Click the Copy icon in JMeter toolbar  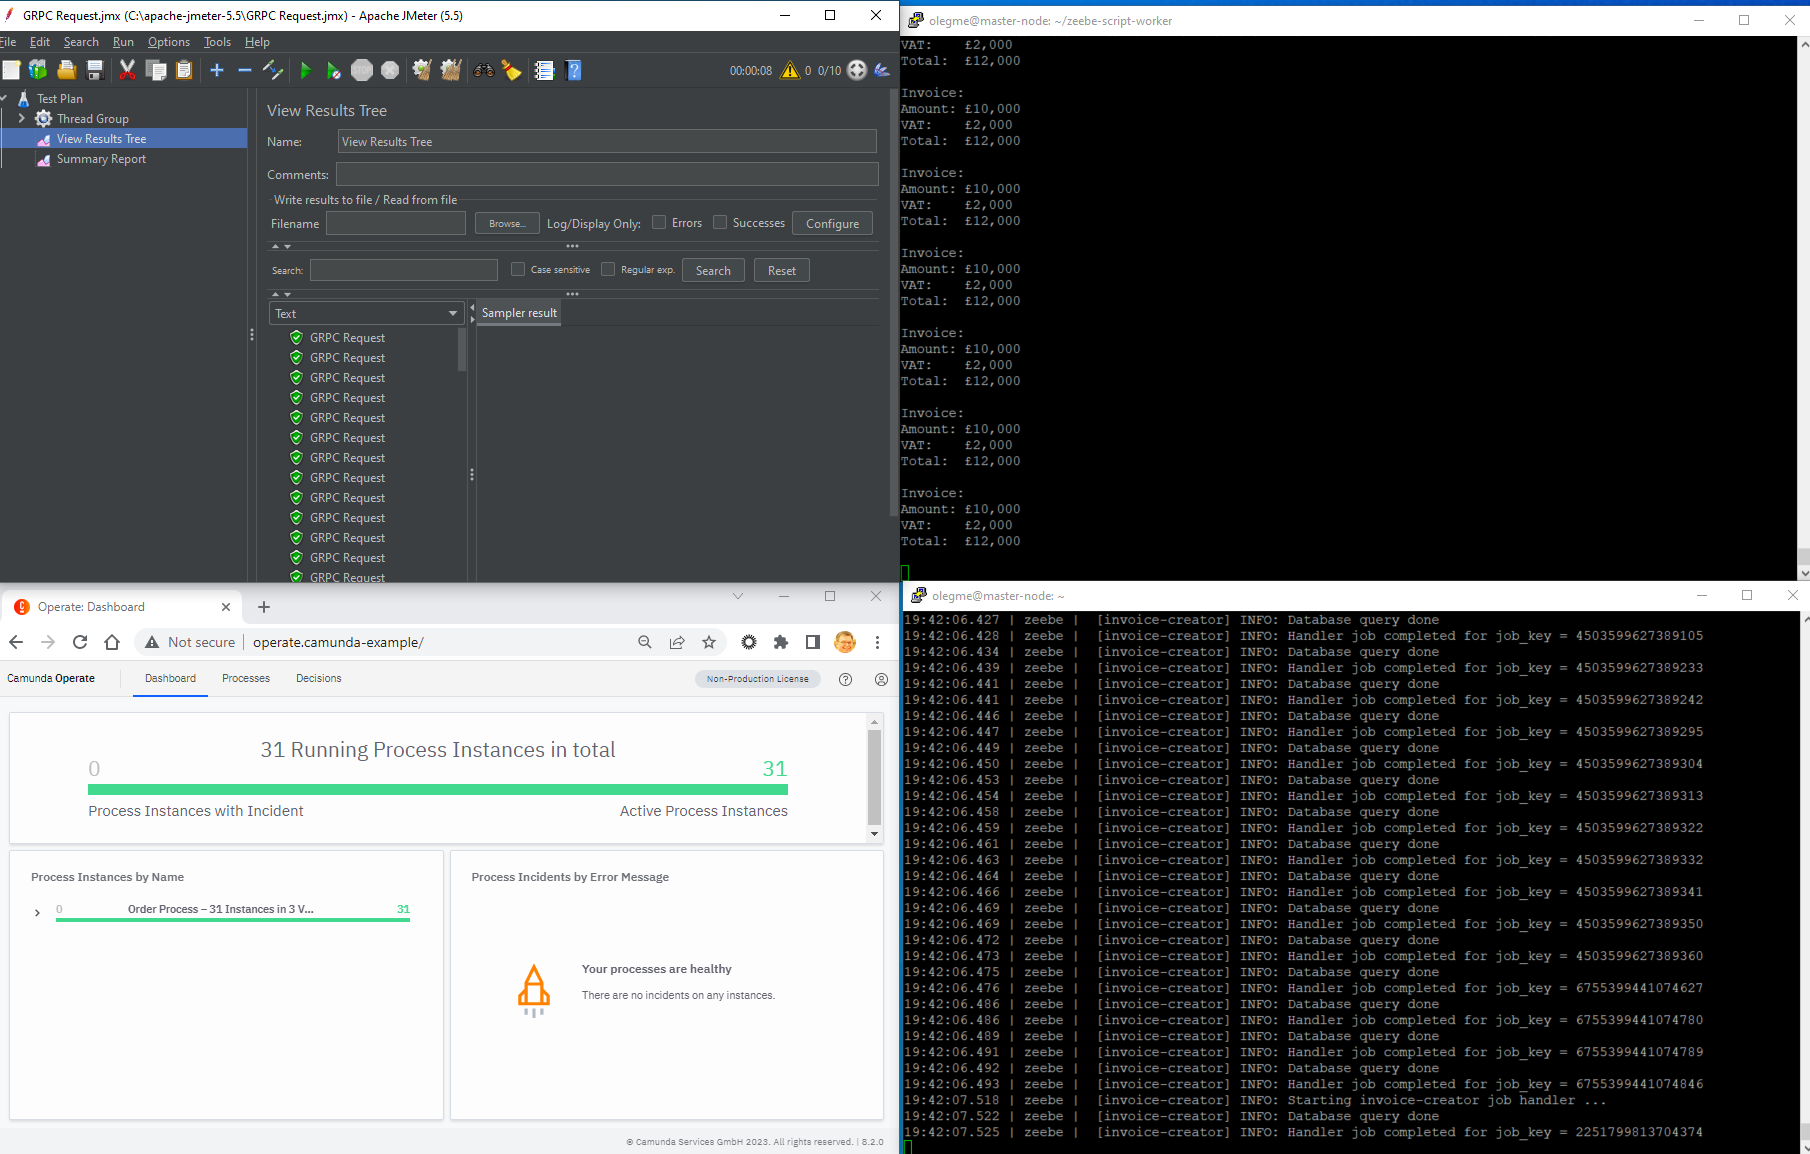pyautogui.click(x=156, y=70)
